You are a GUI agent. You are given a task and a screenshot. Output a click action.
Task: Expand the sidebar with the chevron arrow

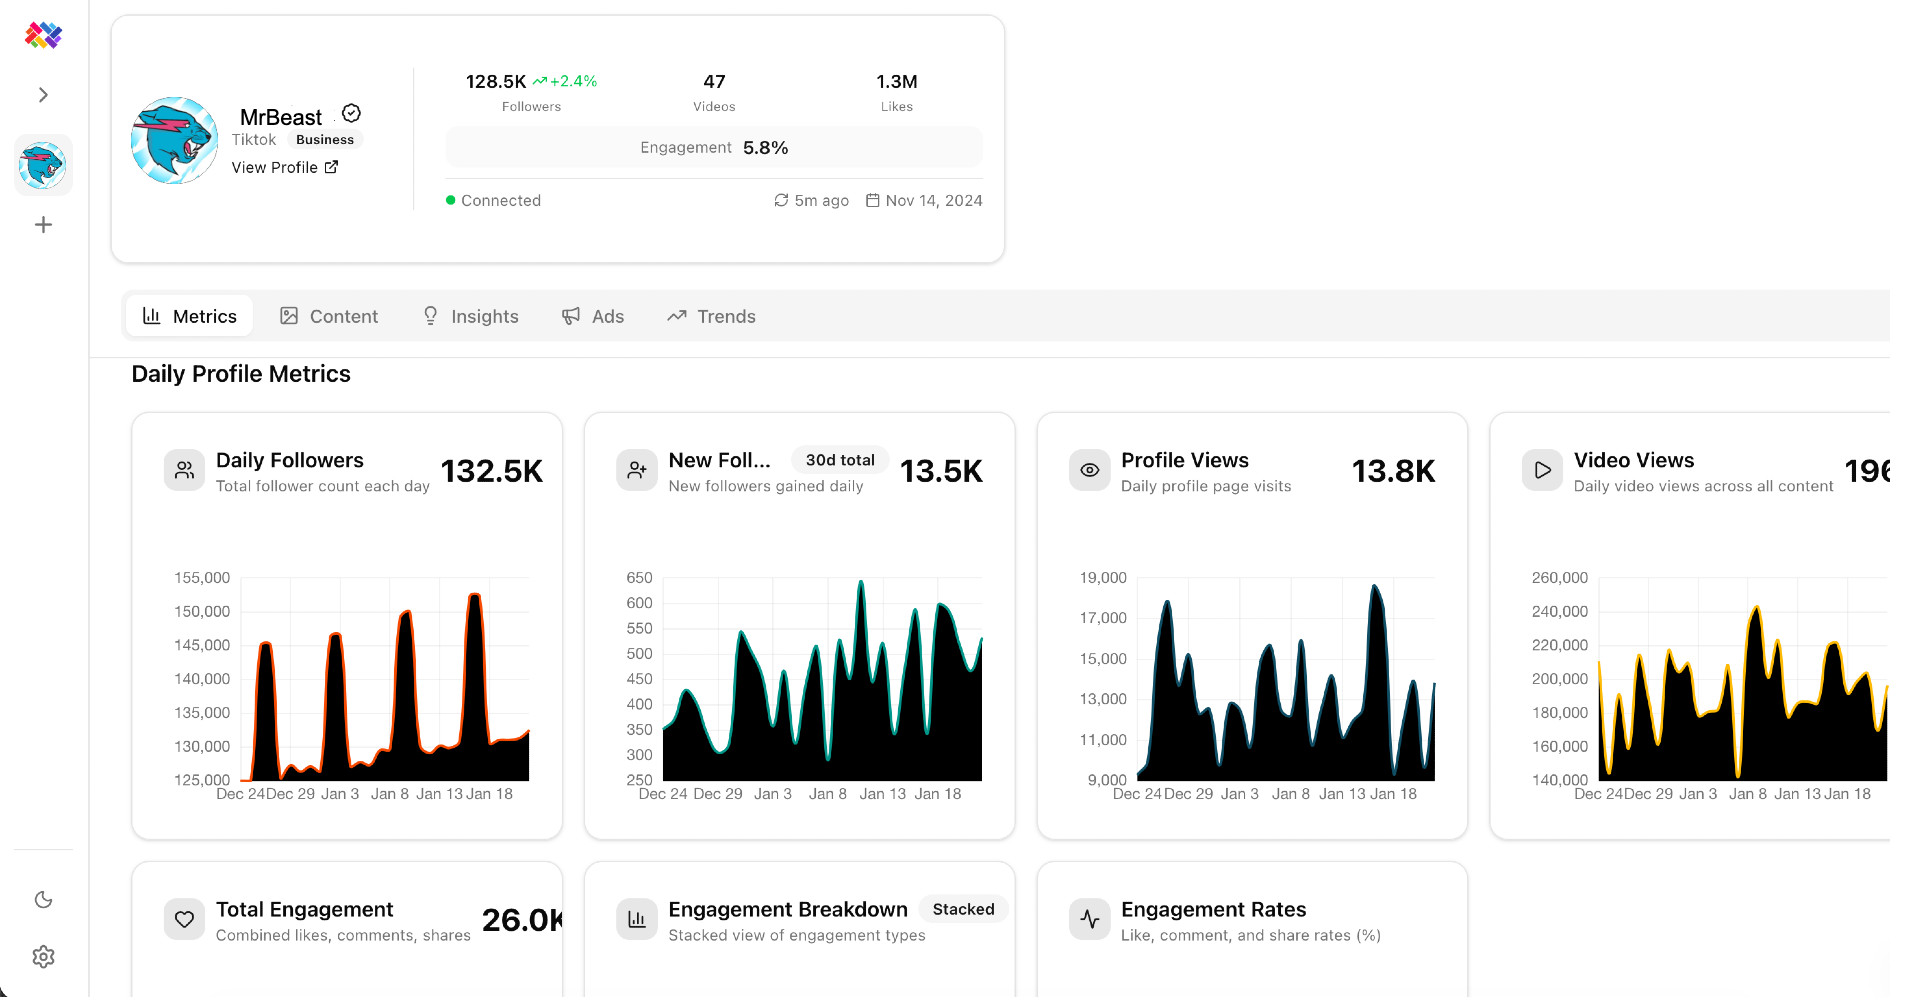43,95
